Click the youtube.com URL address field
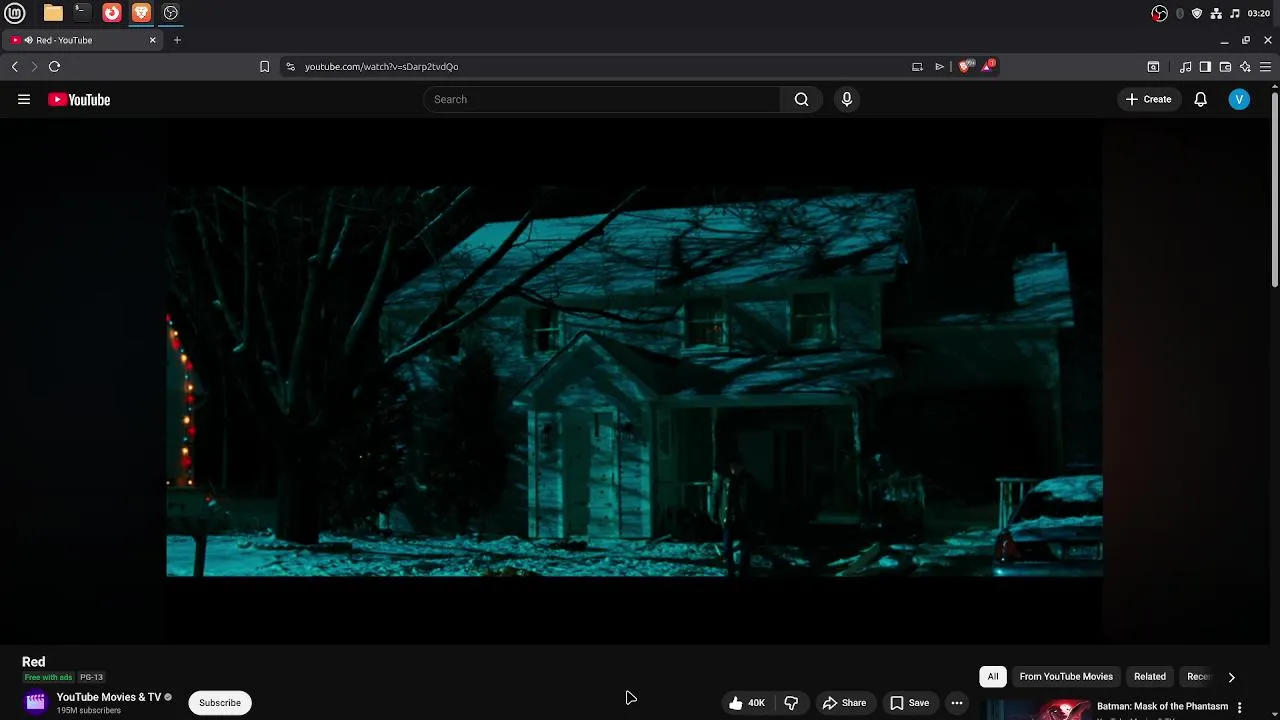 [600, 67]
